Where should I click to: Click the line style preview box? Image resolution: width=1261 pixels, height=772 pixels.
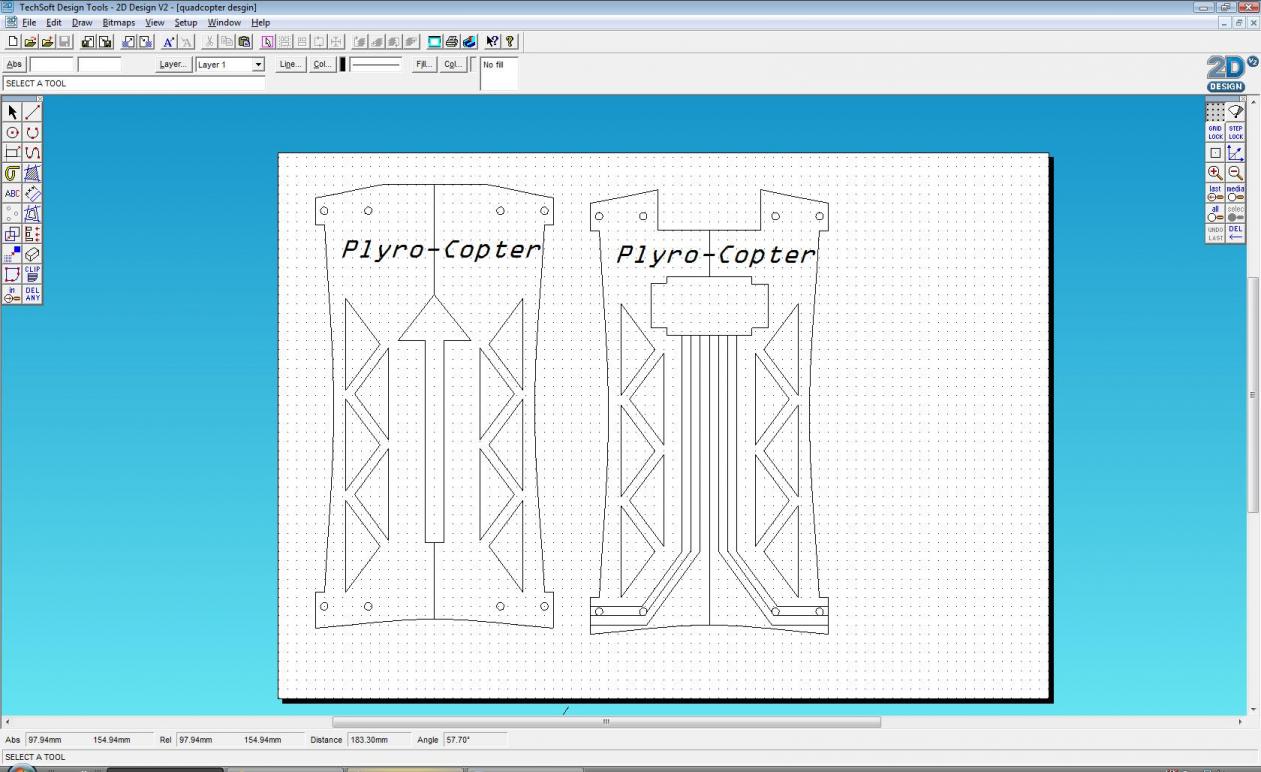[x=376, y=64]
